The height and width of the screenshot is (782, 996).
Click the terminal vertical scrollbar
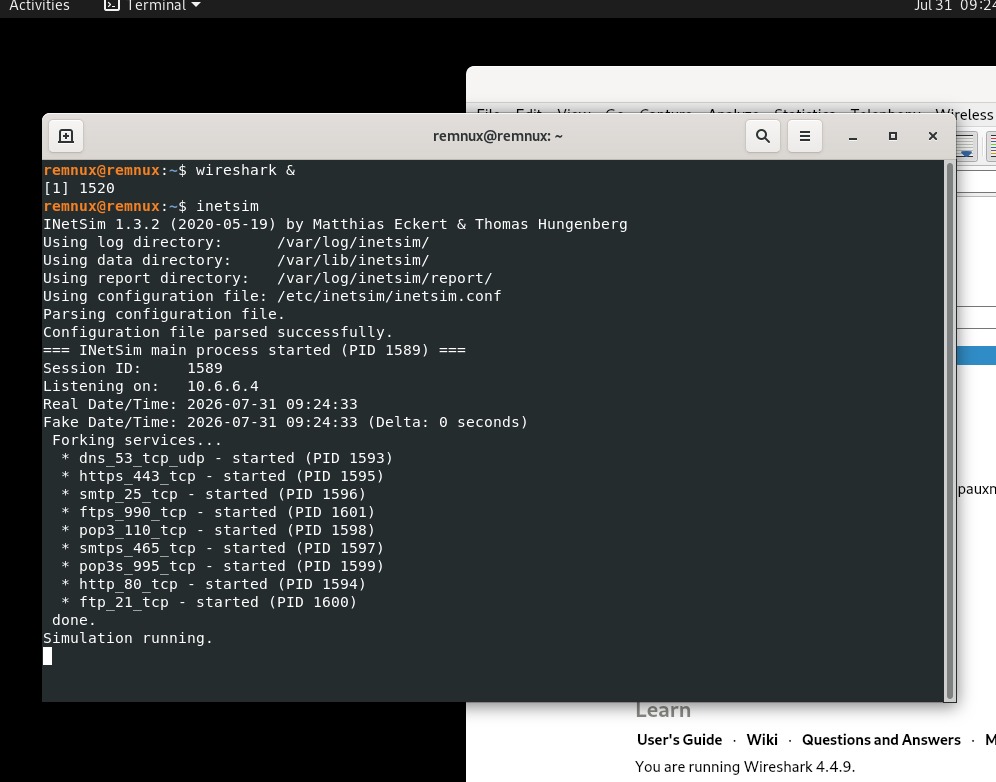(x=950, y=431)
